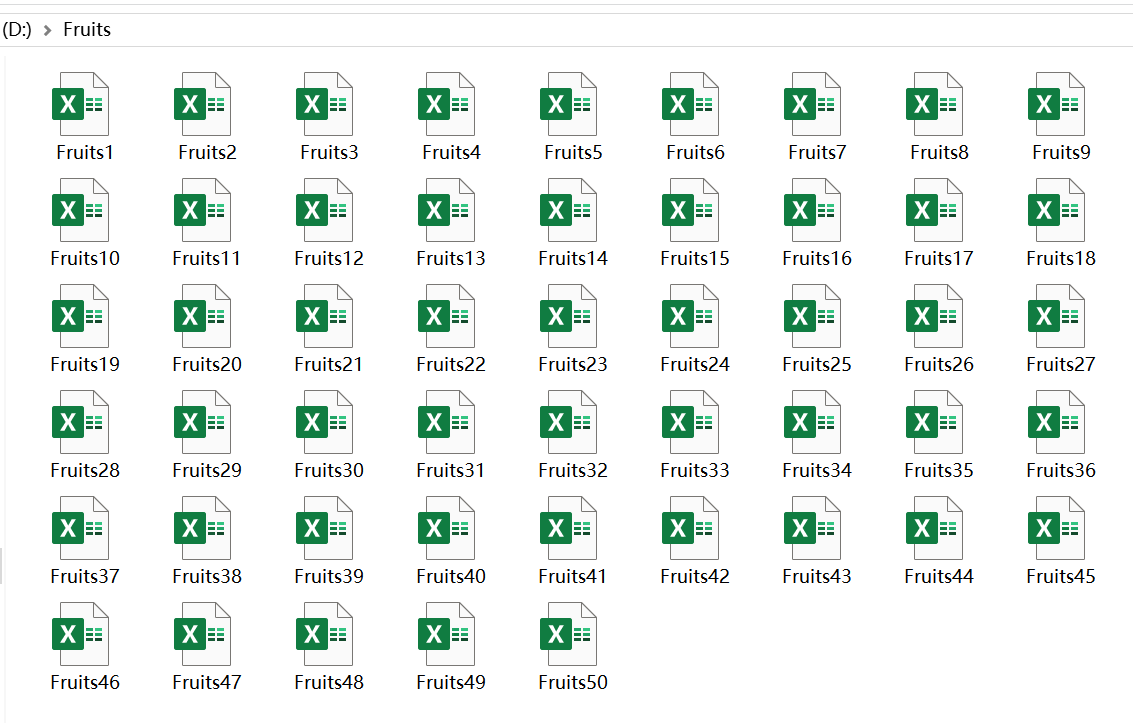The image size is (1133, 723).
Task: Select the Fruits9 Excel file icon
Action: coord(1056,104)
